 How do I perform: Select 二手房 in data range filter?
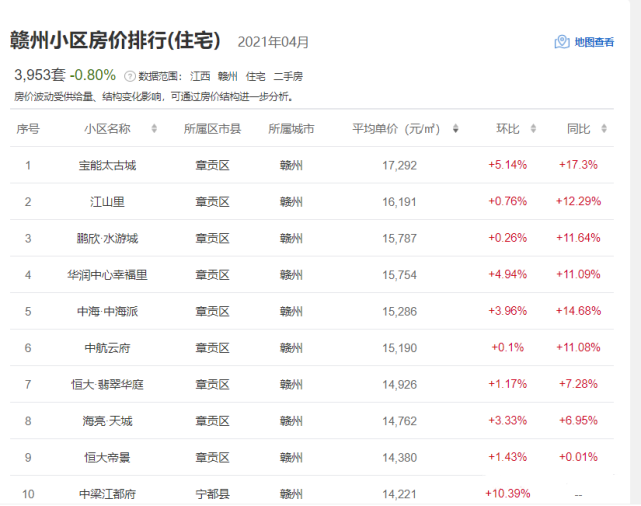pyautogui.click(x=288, y=76)
